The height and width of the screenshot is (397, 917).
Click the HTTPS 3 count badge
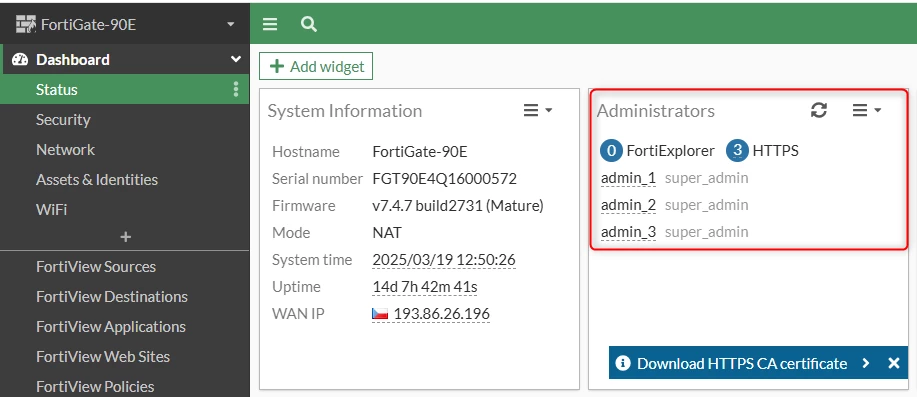point(737,151)
